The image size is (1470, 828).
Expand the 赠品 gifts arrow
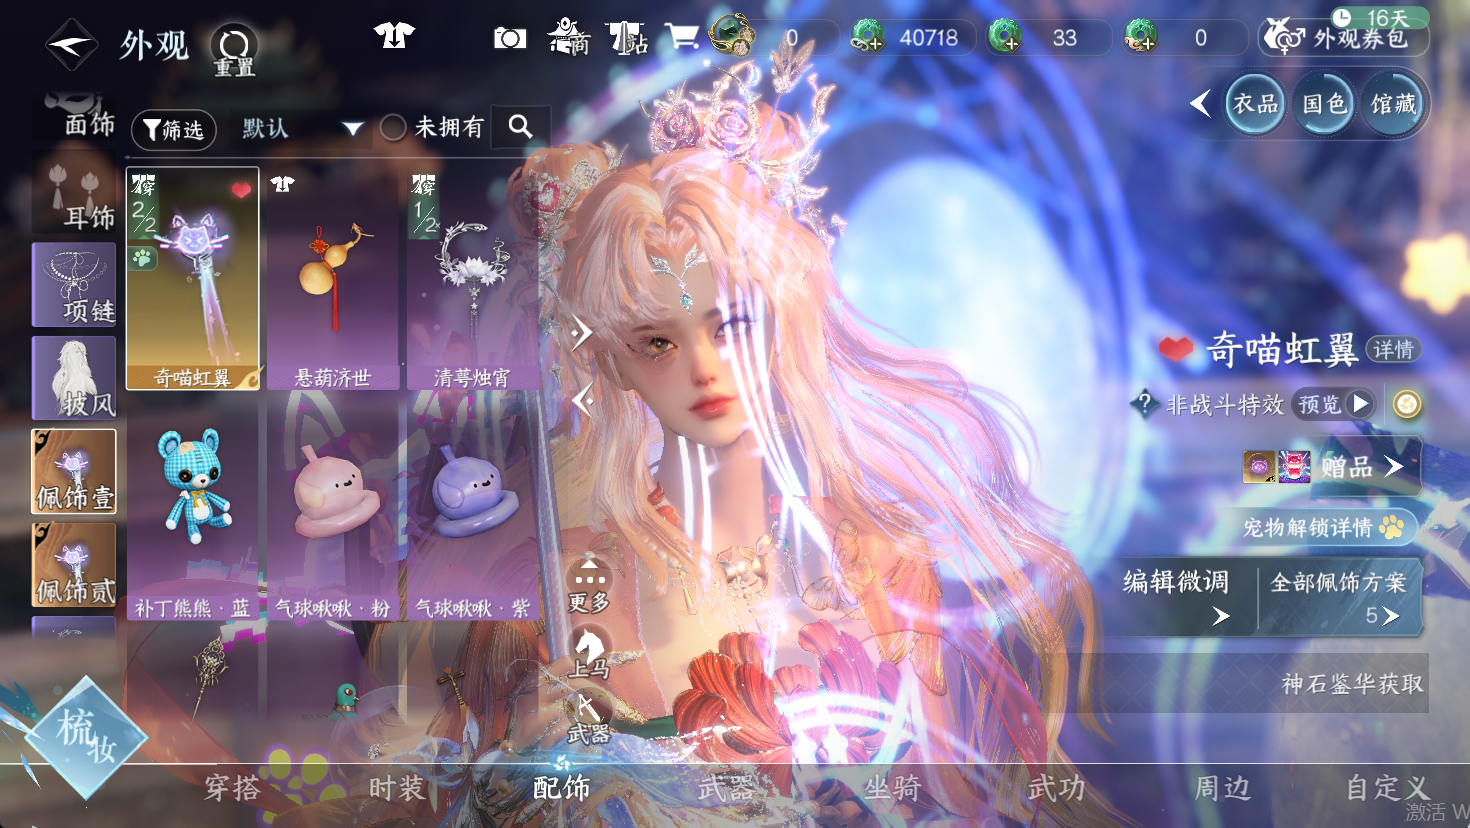click(1393, 466)
